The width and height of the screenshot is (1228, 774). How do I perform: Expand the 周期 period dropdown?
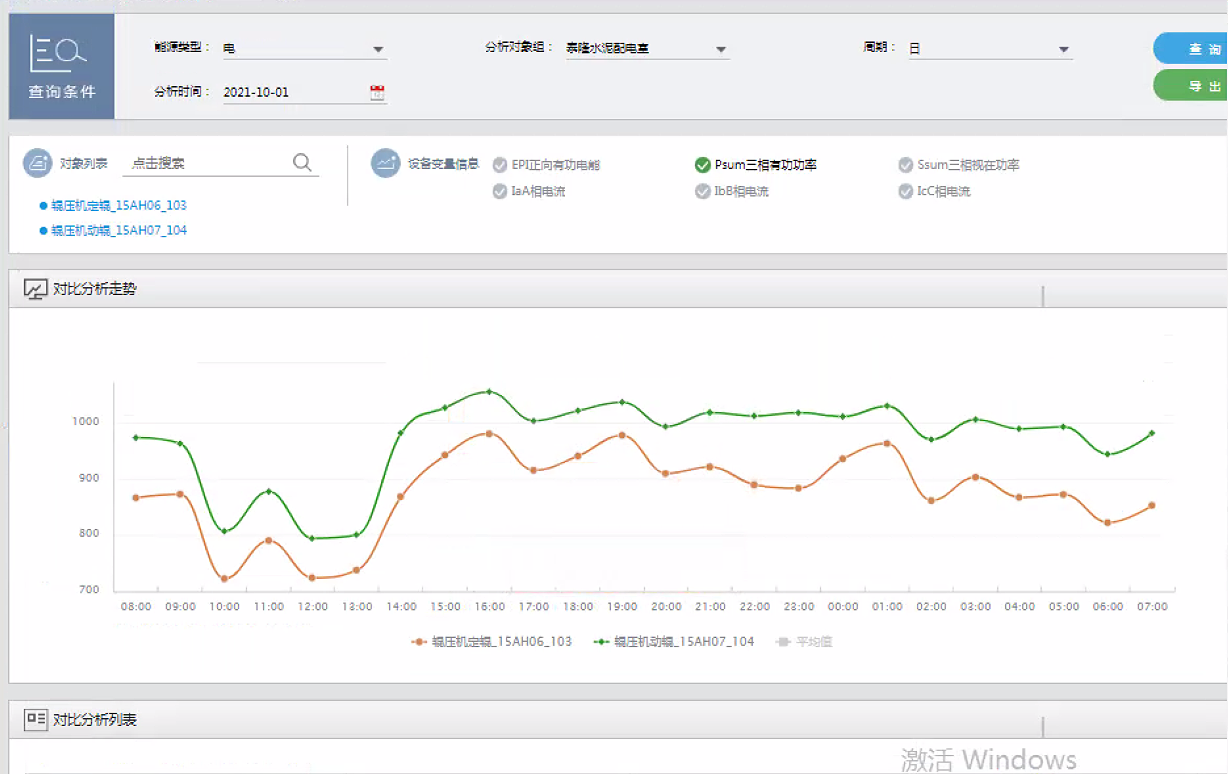tap(1063, 49)
